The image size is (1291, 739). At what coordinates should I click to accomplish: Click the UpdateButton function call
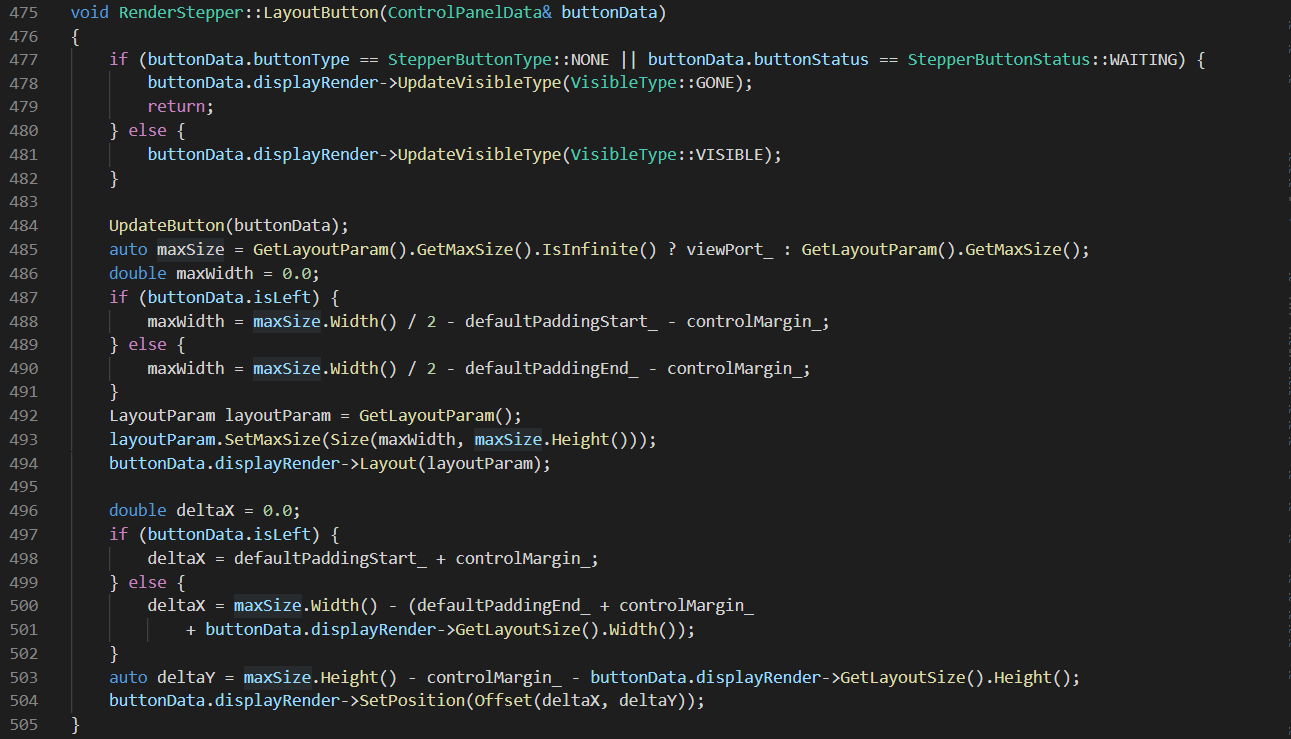pos(167,226)
